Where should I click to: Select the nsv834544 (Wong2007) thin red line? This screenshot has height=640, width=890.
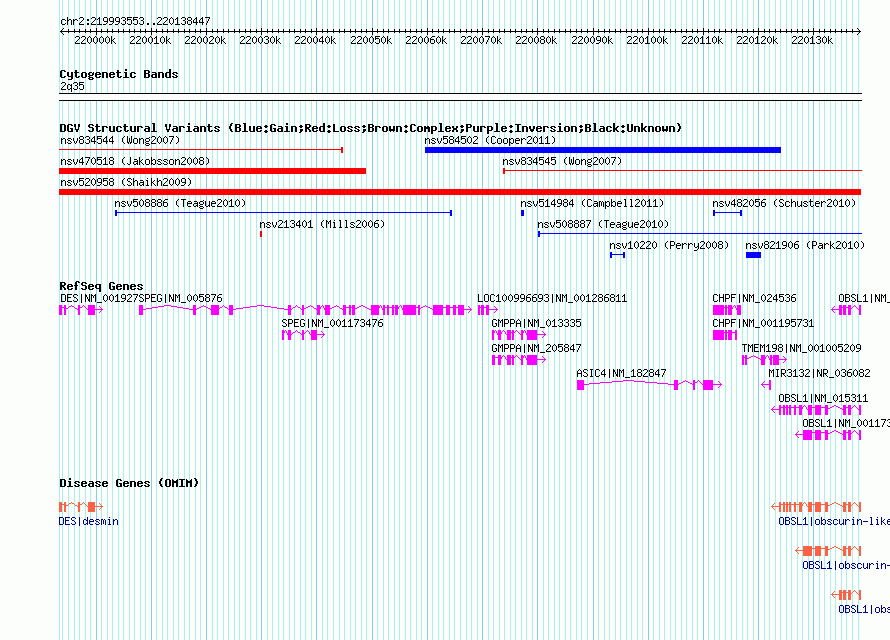(x=201, y=150)
